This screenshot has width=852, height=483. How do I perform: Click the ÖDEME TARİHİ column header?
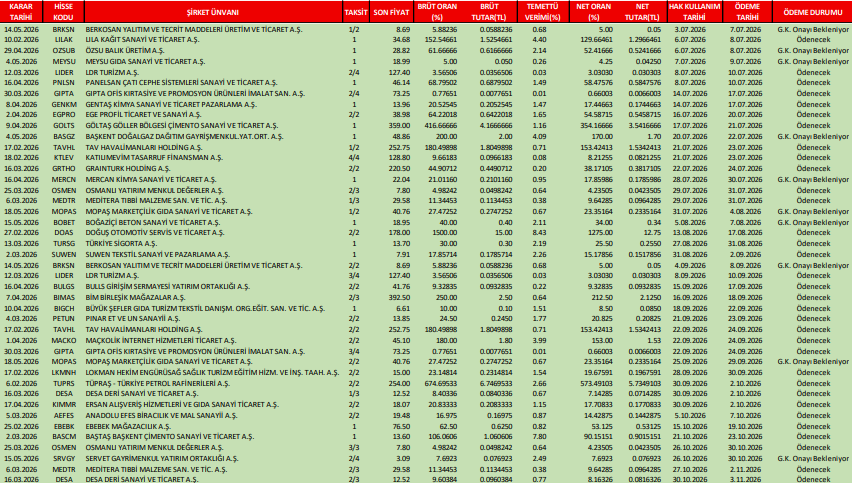(747, 12)
